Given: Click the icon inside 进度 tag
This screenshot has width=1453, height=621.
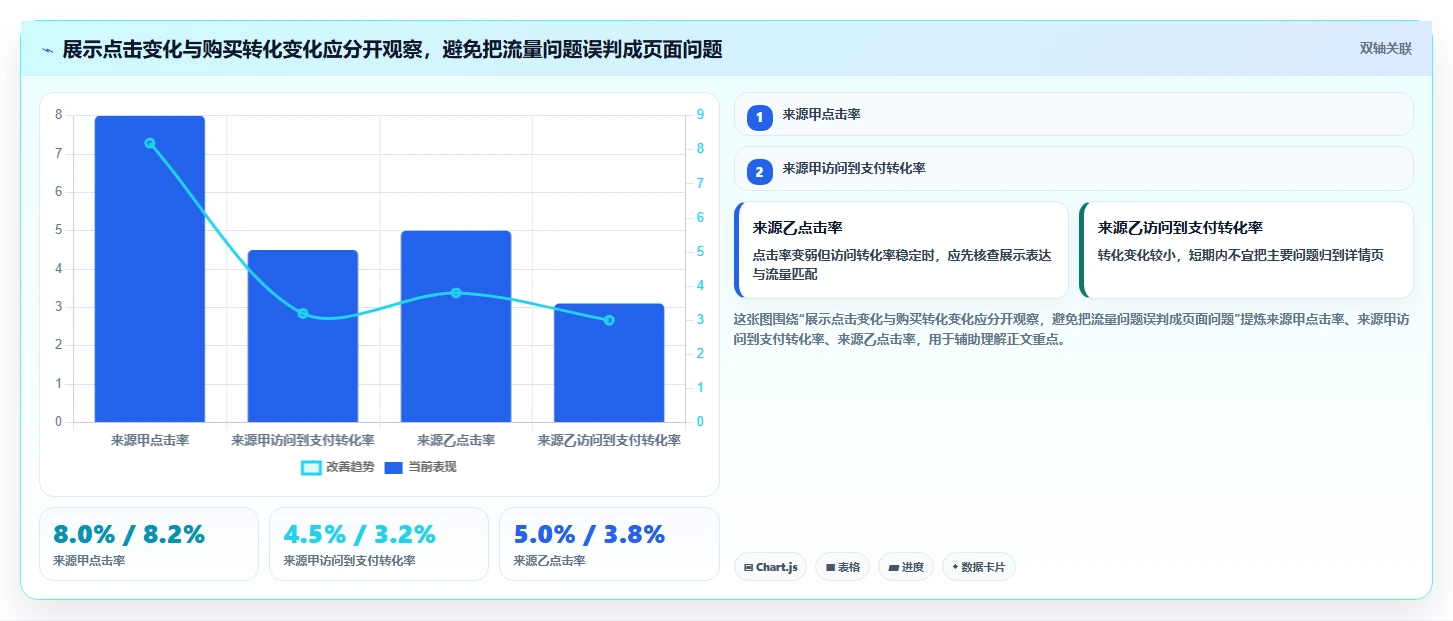Looking at the screenshot, I should [x=893, y=567].
